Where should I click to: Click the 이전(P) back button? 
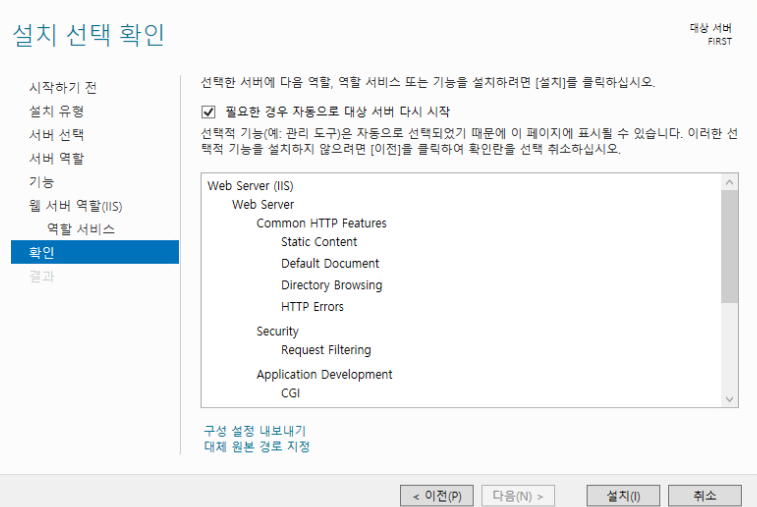click(x=437, y=496)
